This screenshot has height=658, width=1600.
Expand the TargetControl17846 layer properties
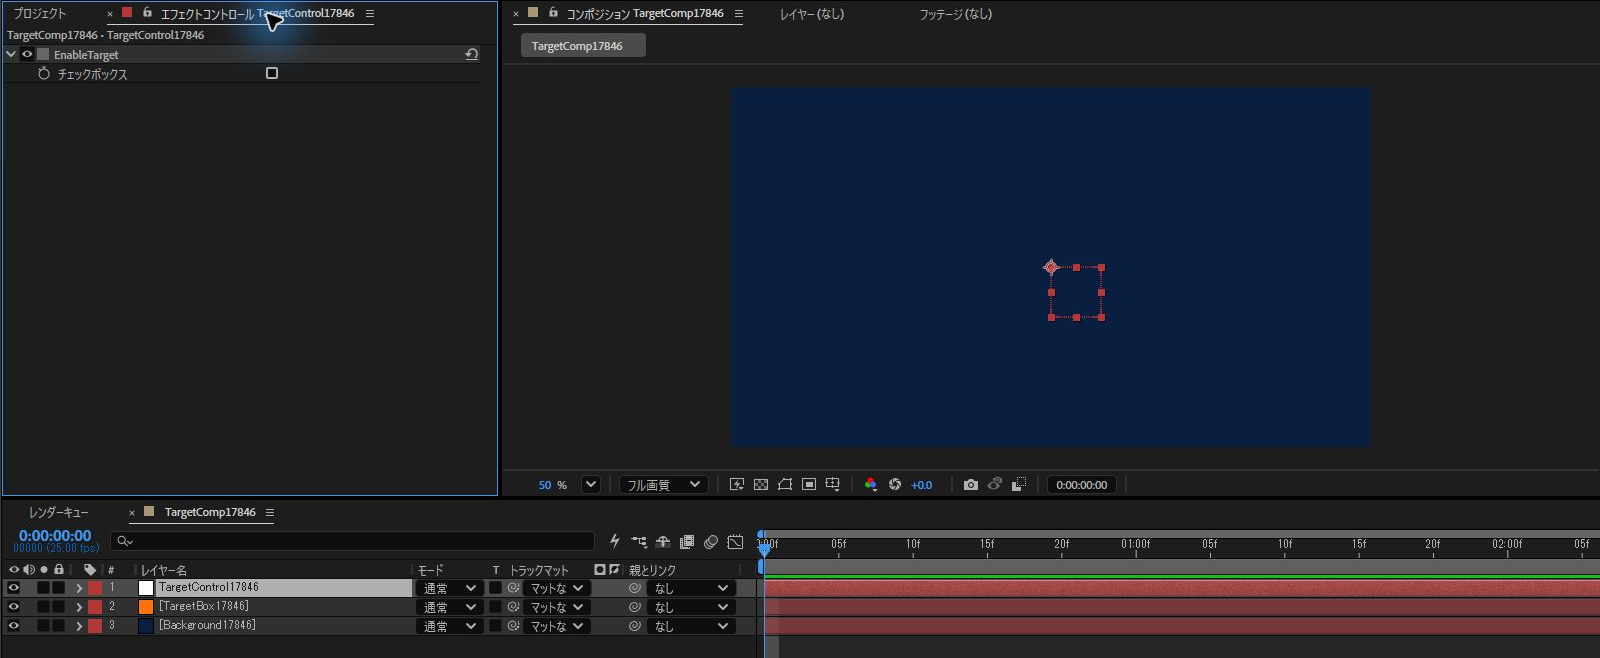pyautogui.click(x=79, y=588)
